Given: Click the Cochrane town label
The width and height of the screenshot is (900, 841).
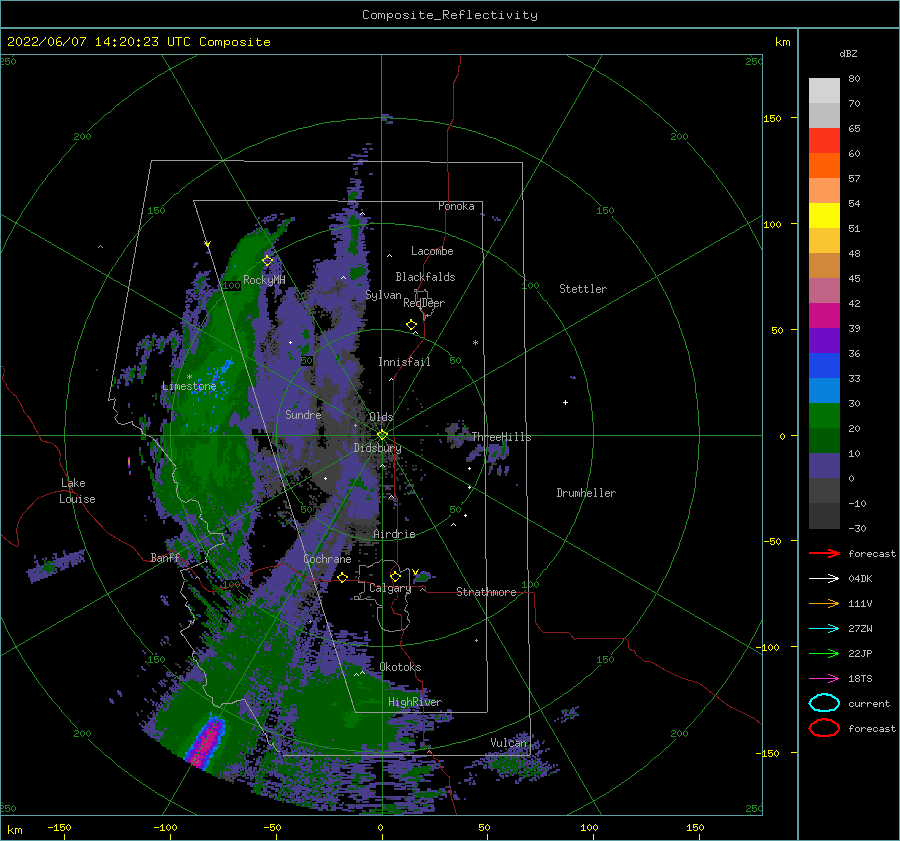Looking at the screenshot, I should pos(327,559).
